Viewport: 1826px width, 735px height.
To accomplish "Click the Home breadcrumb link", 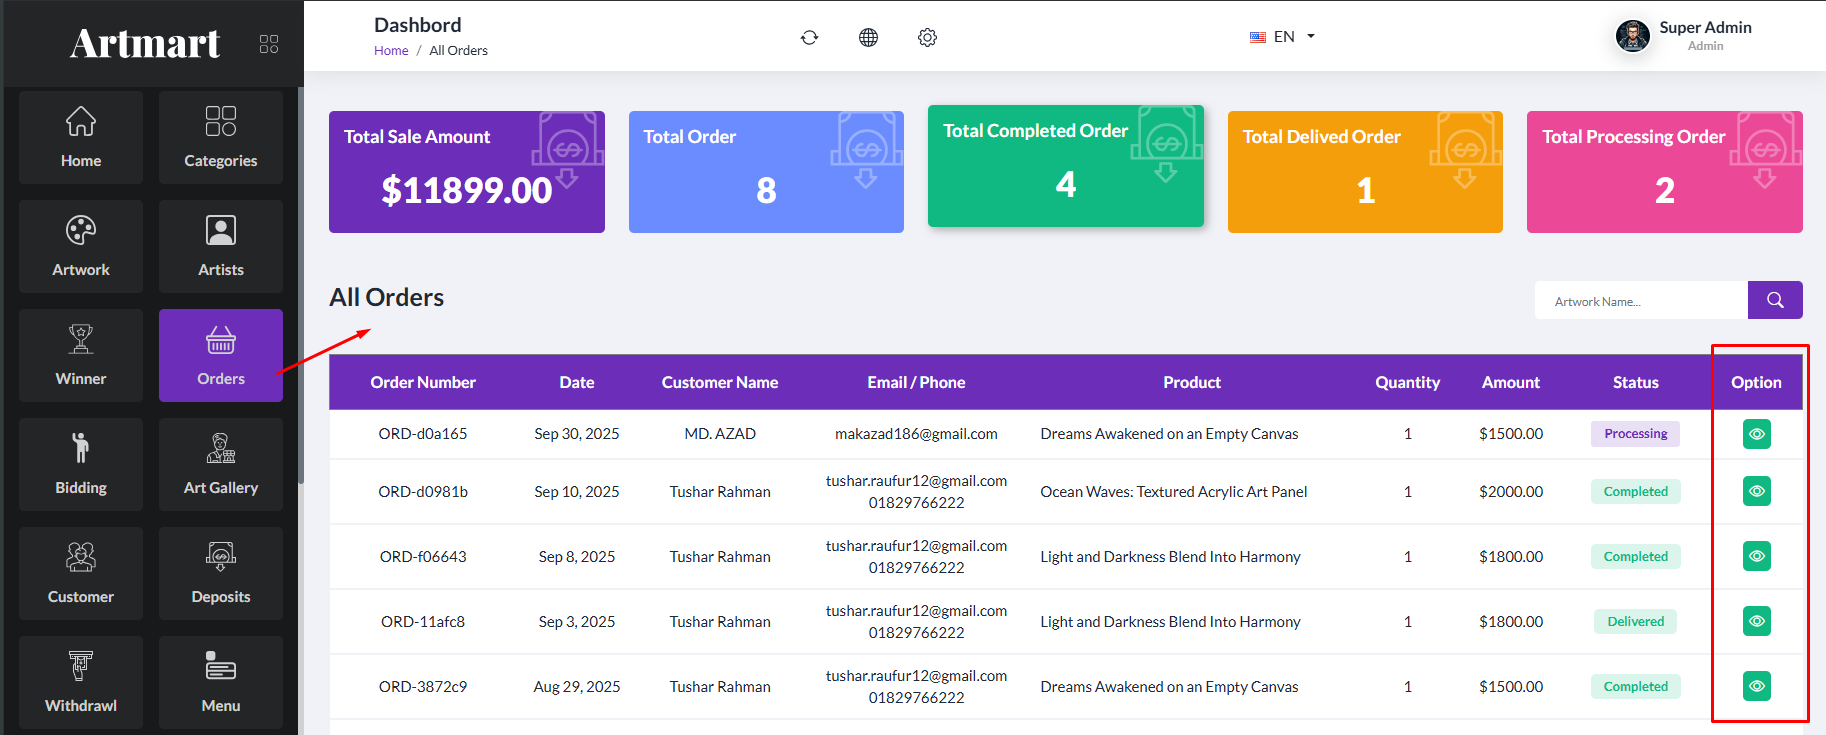I will 391,51.
